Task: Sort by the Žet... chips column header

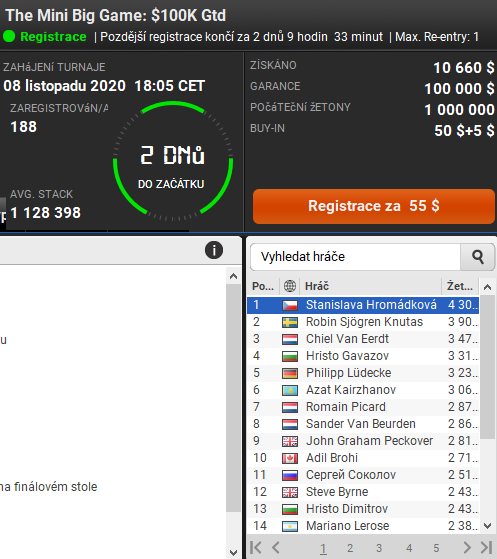Action: 460,286
